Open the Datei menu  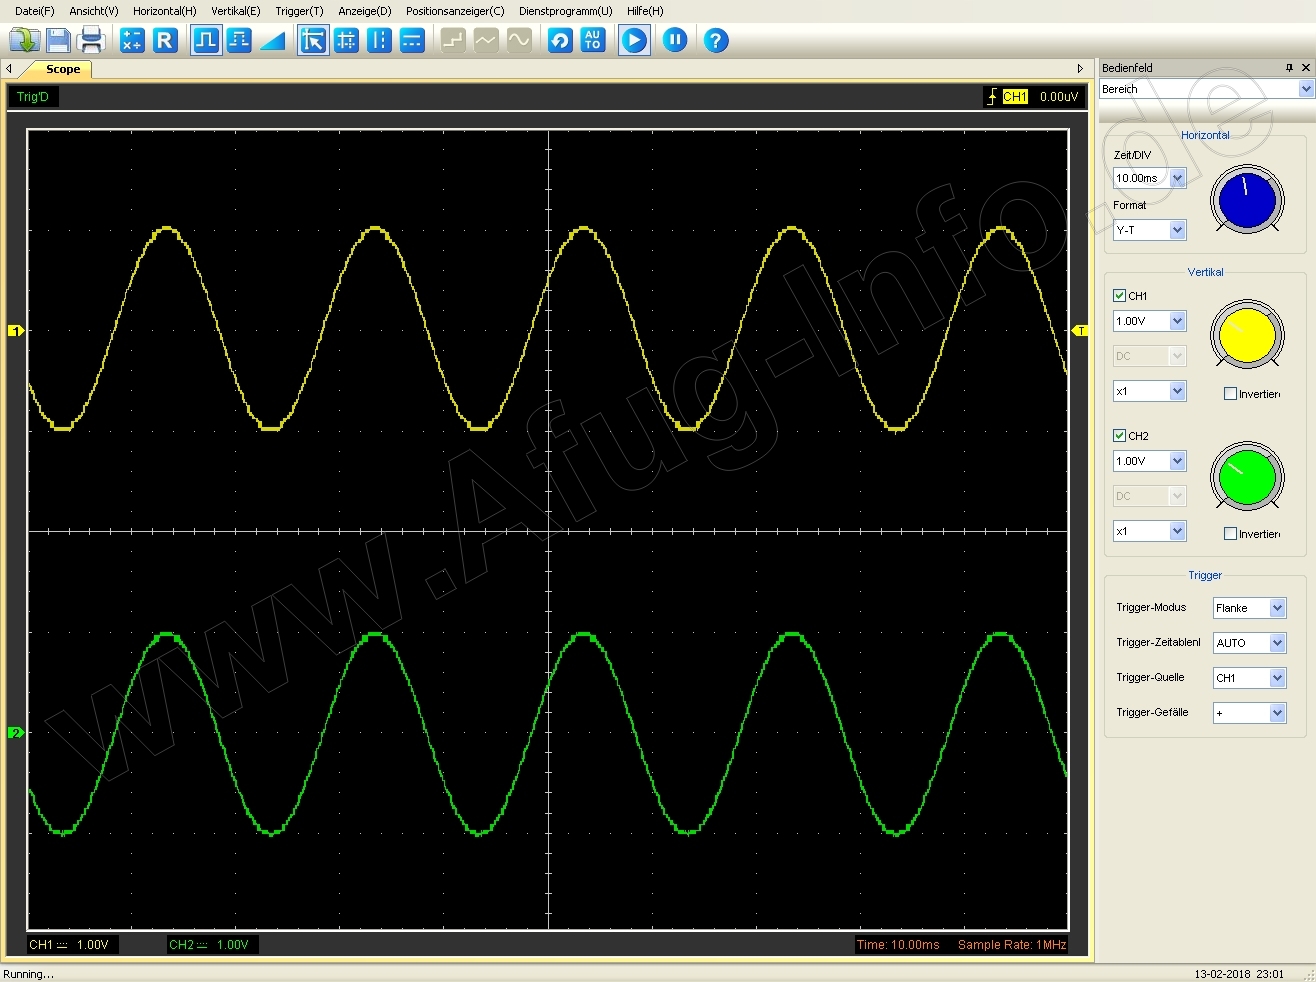34,11
